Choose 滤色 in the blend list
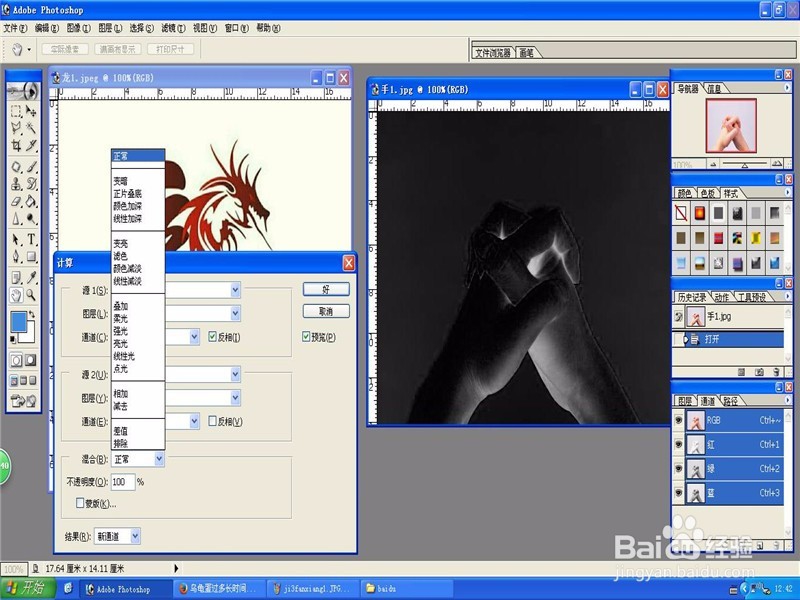Screen dimensions: 800x600 pos(120,256)
